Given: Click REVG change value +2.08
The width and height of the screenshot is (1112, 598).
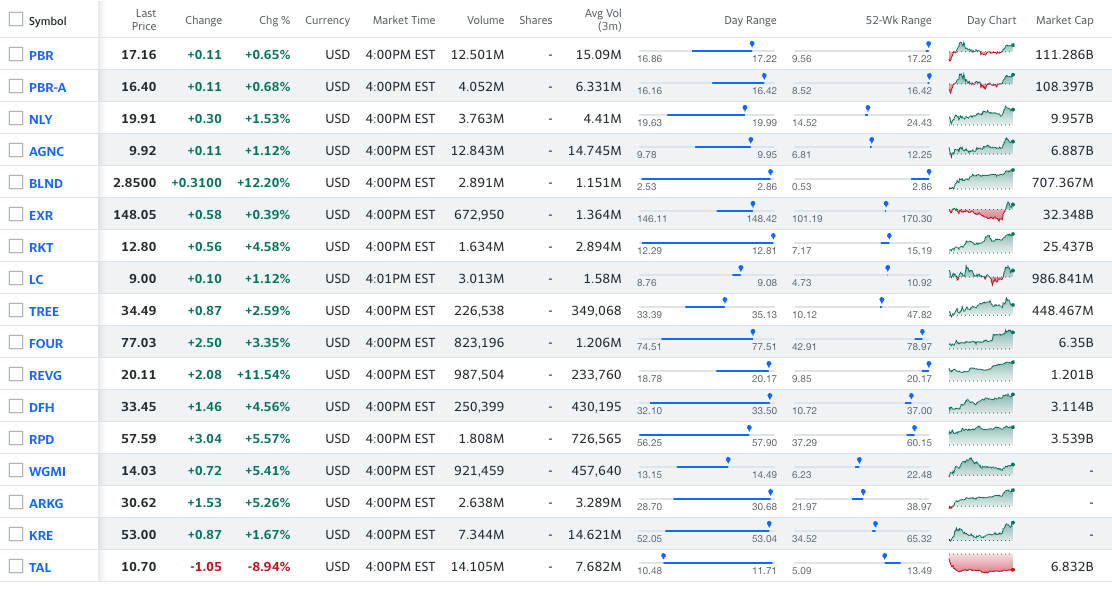Looking at the screenshot, I should pos(204,375).
